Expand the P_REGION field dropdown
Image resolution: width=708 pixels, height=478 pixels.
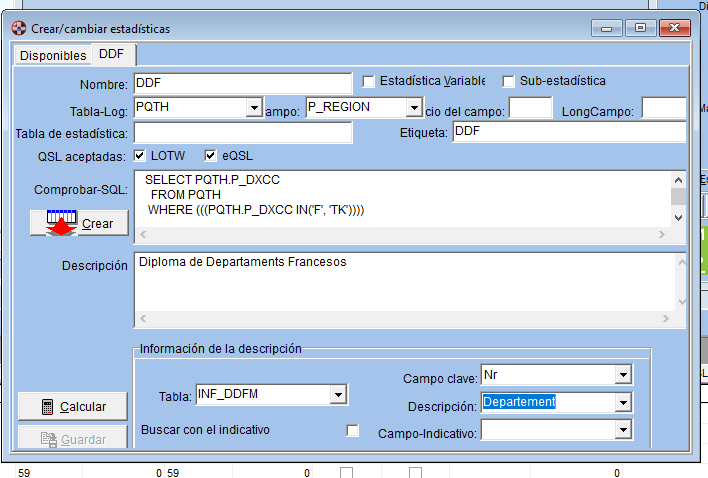tap(413, 108)
